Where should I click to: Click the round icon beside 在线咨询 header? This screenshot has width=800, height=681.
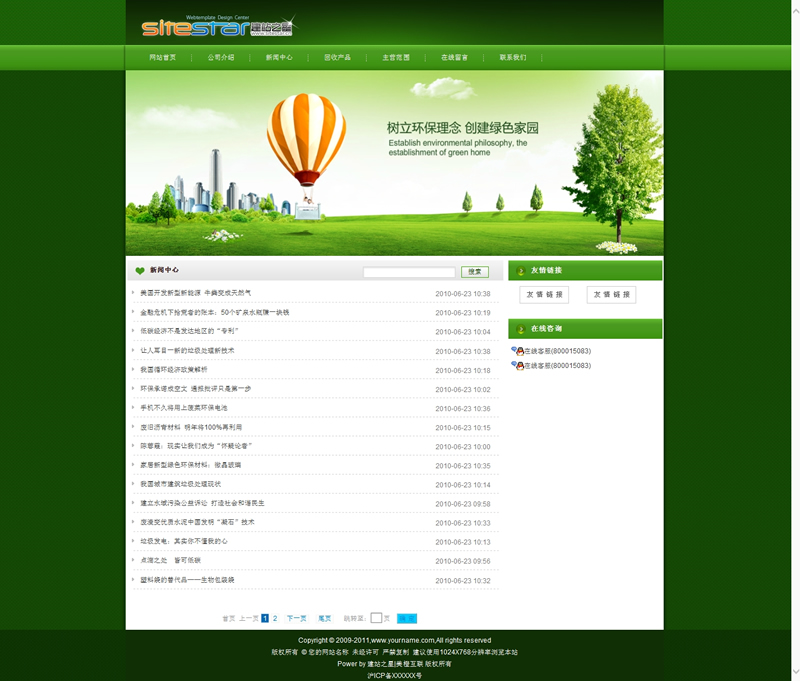tap(521, 329)
